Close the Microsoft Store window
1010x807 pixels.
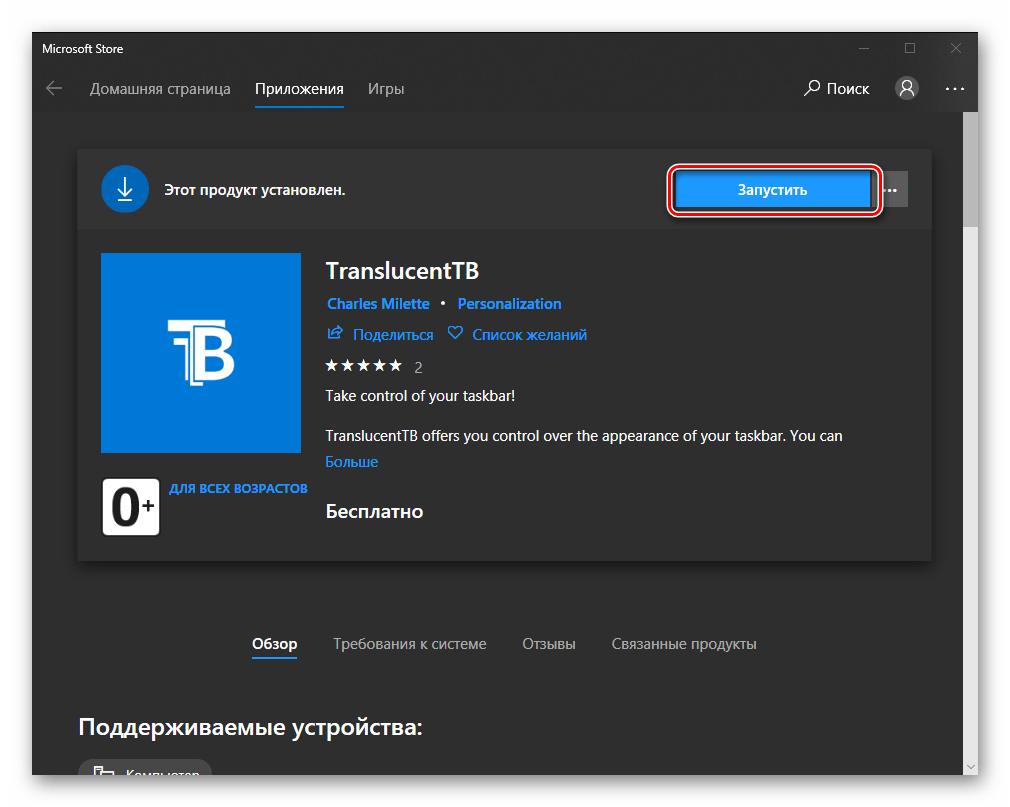955,48
